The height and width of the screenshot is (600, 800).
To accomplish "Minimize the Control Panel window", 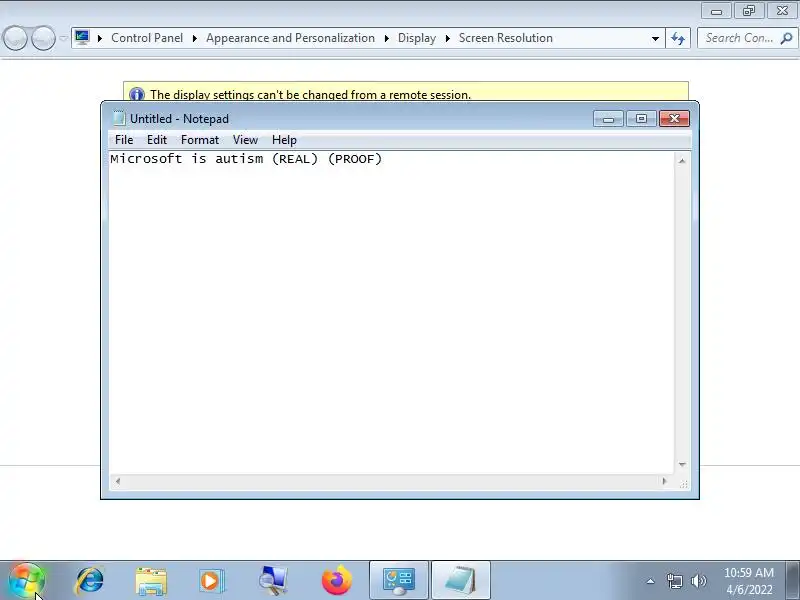I will [716, 11].
